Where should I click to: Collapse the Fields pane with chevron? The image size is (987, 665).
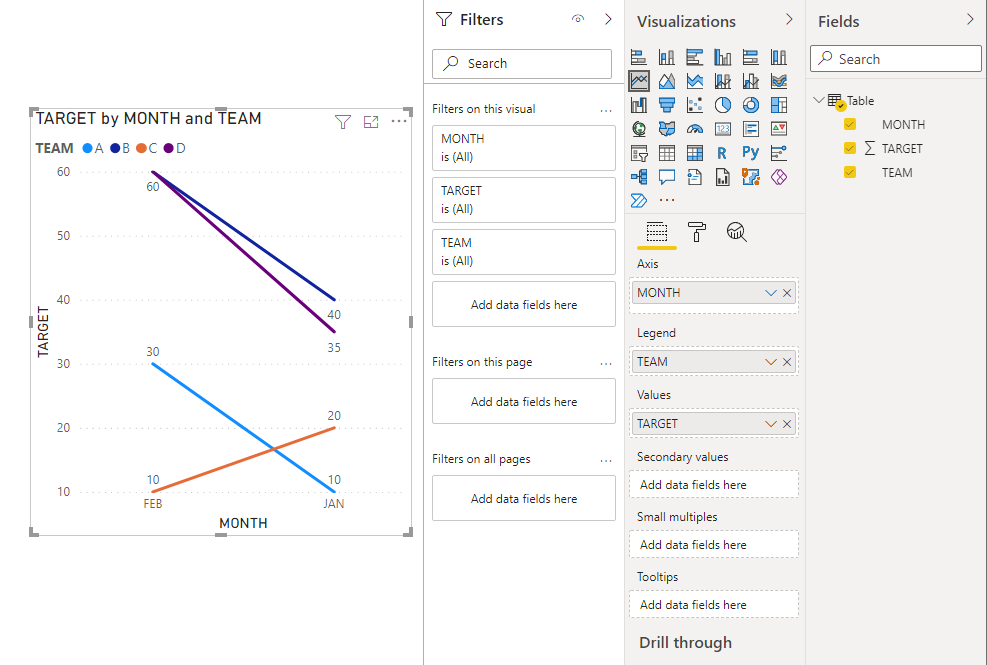tap(970, 20)
